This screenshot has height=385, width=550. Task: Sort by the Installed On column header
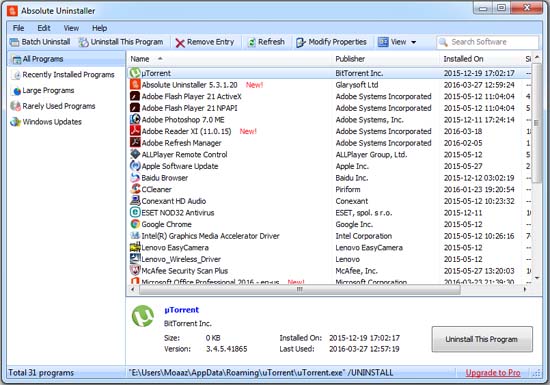click(x=463, y=59)
